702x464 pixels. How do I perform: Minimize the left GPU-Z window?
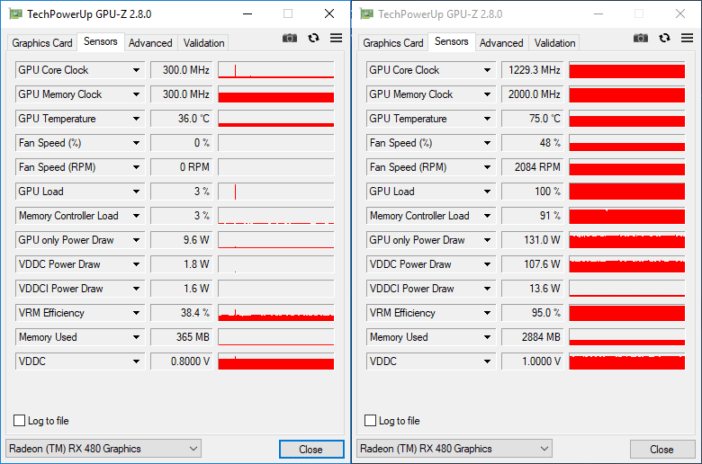click(x=247, y=14)
